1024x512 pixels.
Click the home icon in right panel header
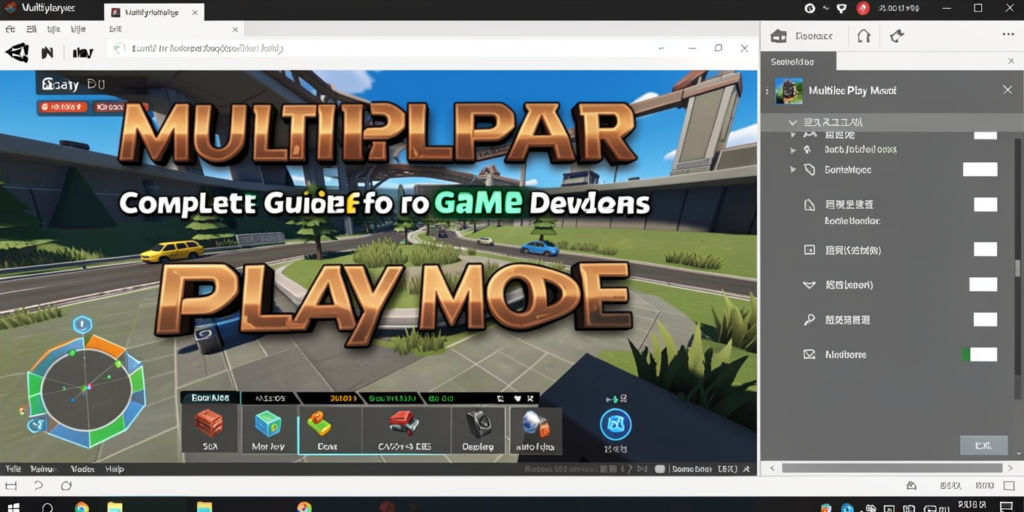point(777,36)
